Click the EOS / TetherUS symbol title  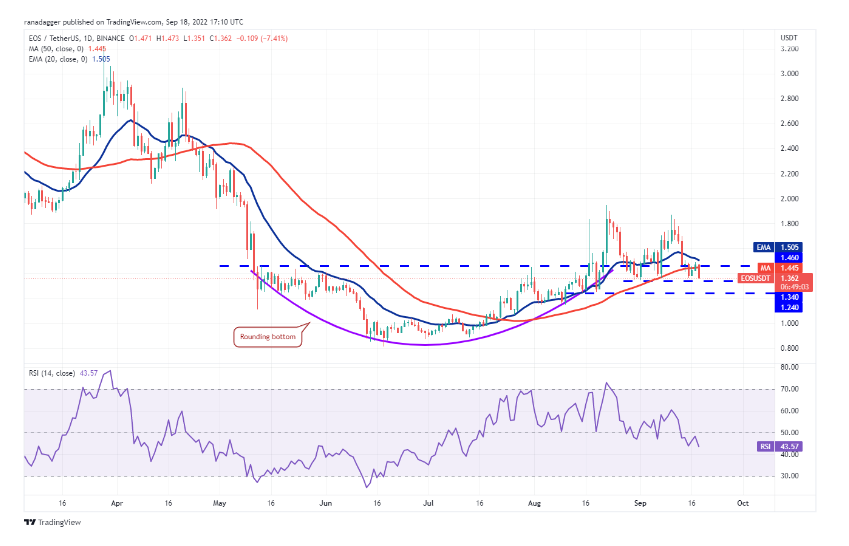[53, 38]
